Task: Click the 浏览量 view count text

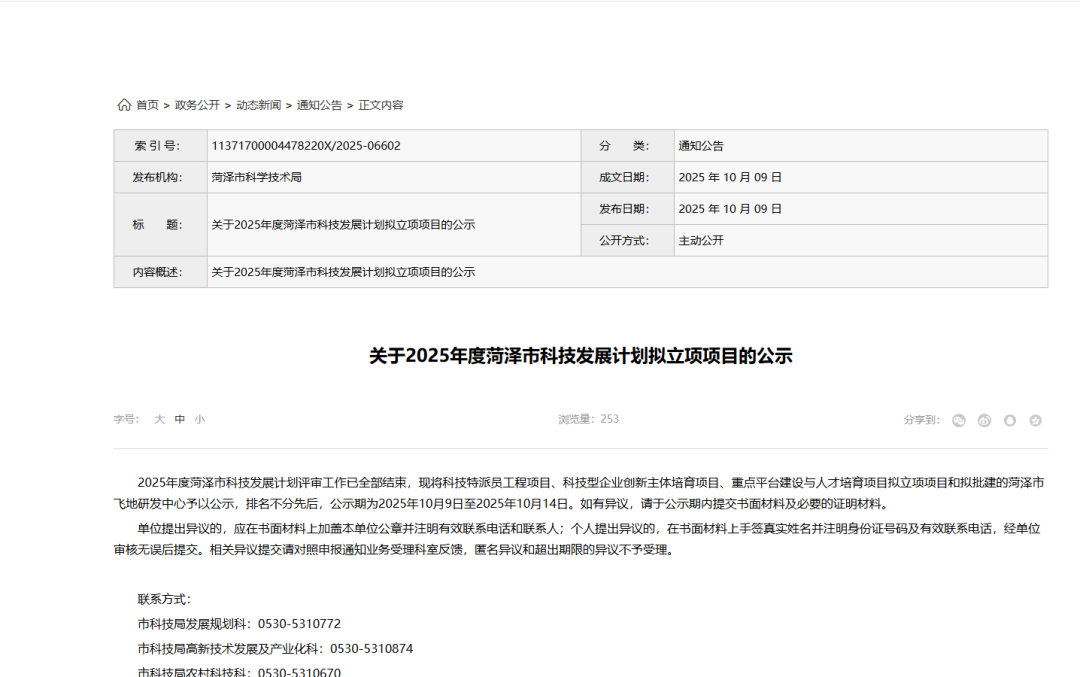Action: click(588, 419)
